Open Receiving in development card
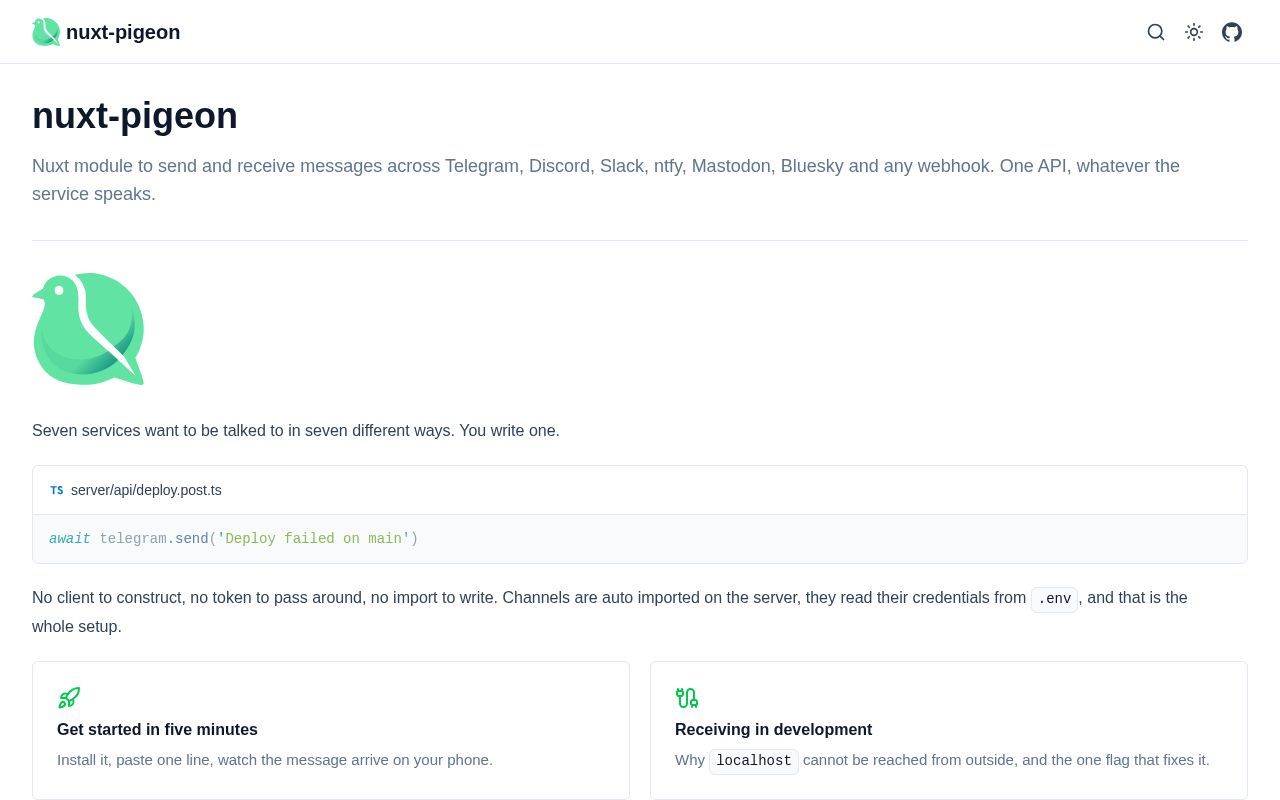Image resolution: width=1280 pixels, height=800 pixels. pyautogui.click(x=949, y=730)
